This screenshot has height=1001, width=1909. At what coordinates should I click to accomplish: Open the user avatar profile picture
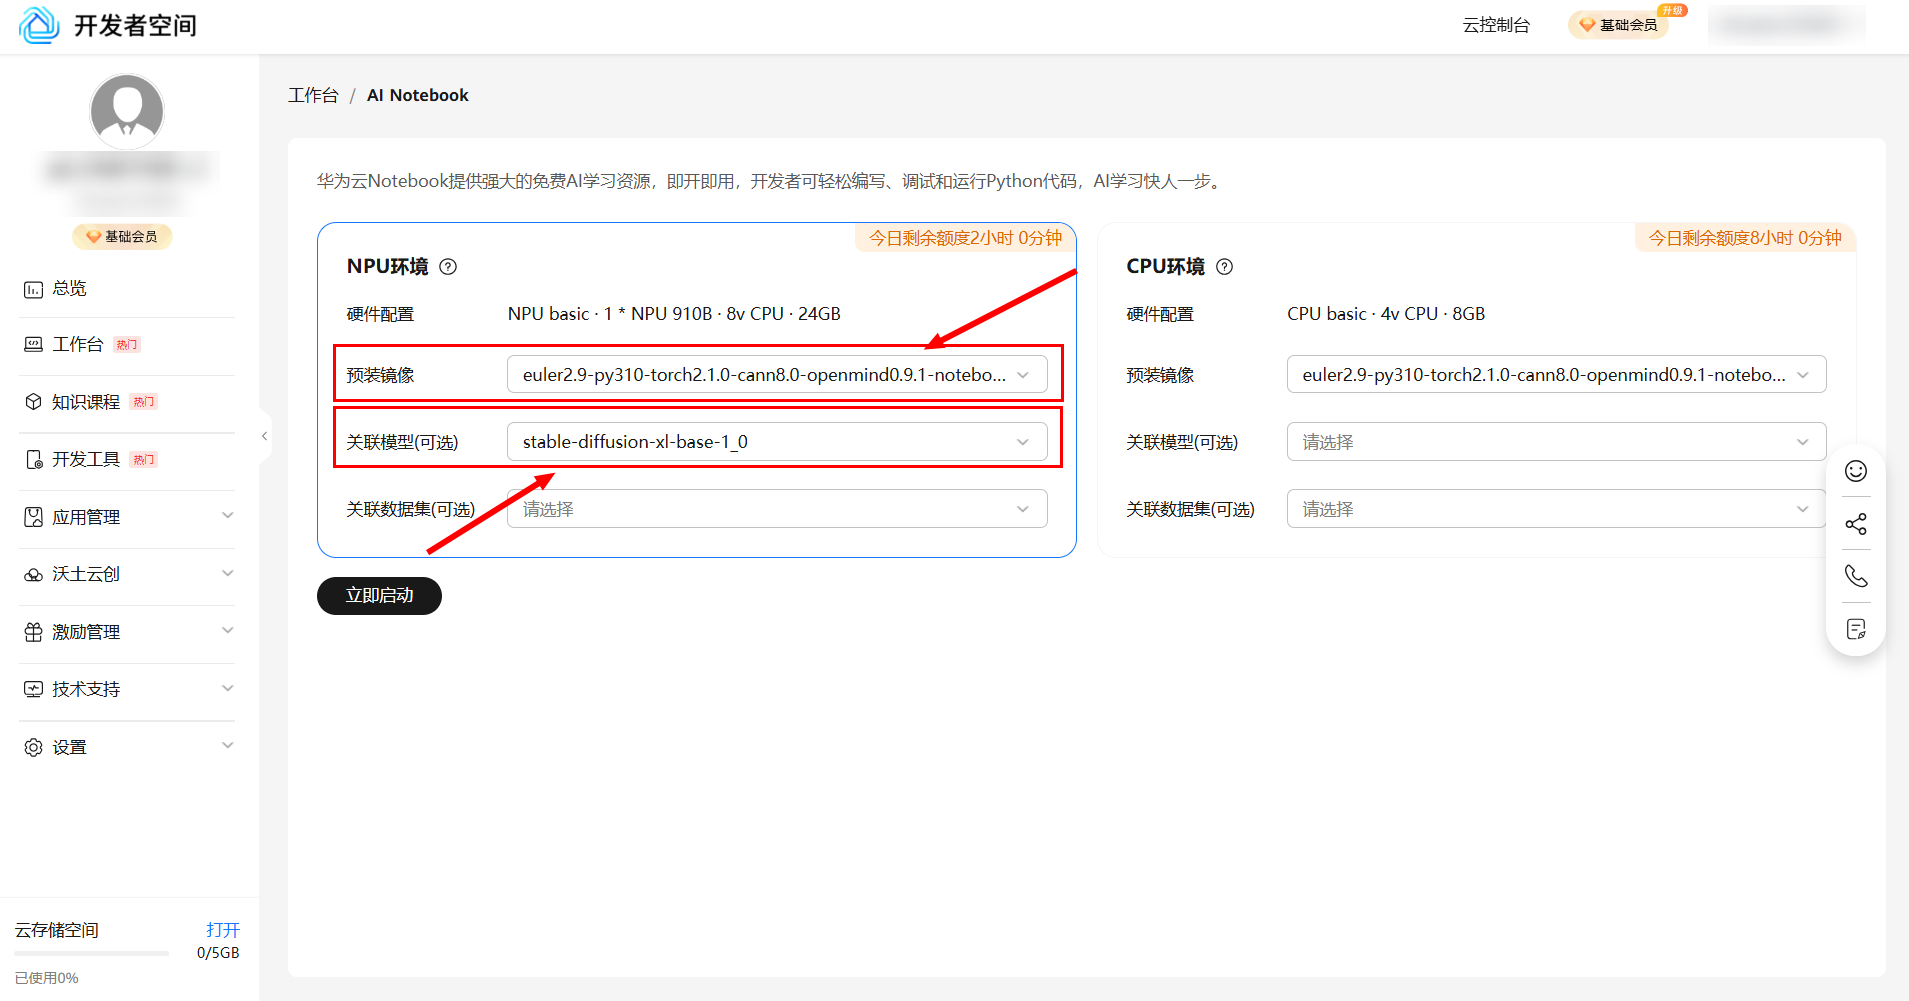pyautogui.click(x=127, y=111)
